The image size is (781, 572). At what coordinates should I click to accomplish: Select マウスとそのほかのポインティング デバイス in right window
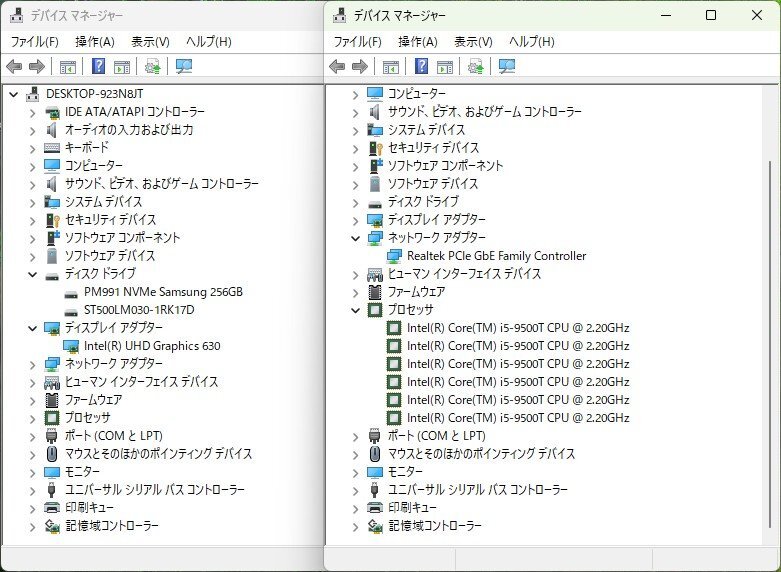pos(482,453)
